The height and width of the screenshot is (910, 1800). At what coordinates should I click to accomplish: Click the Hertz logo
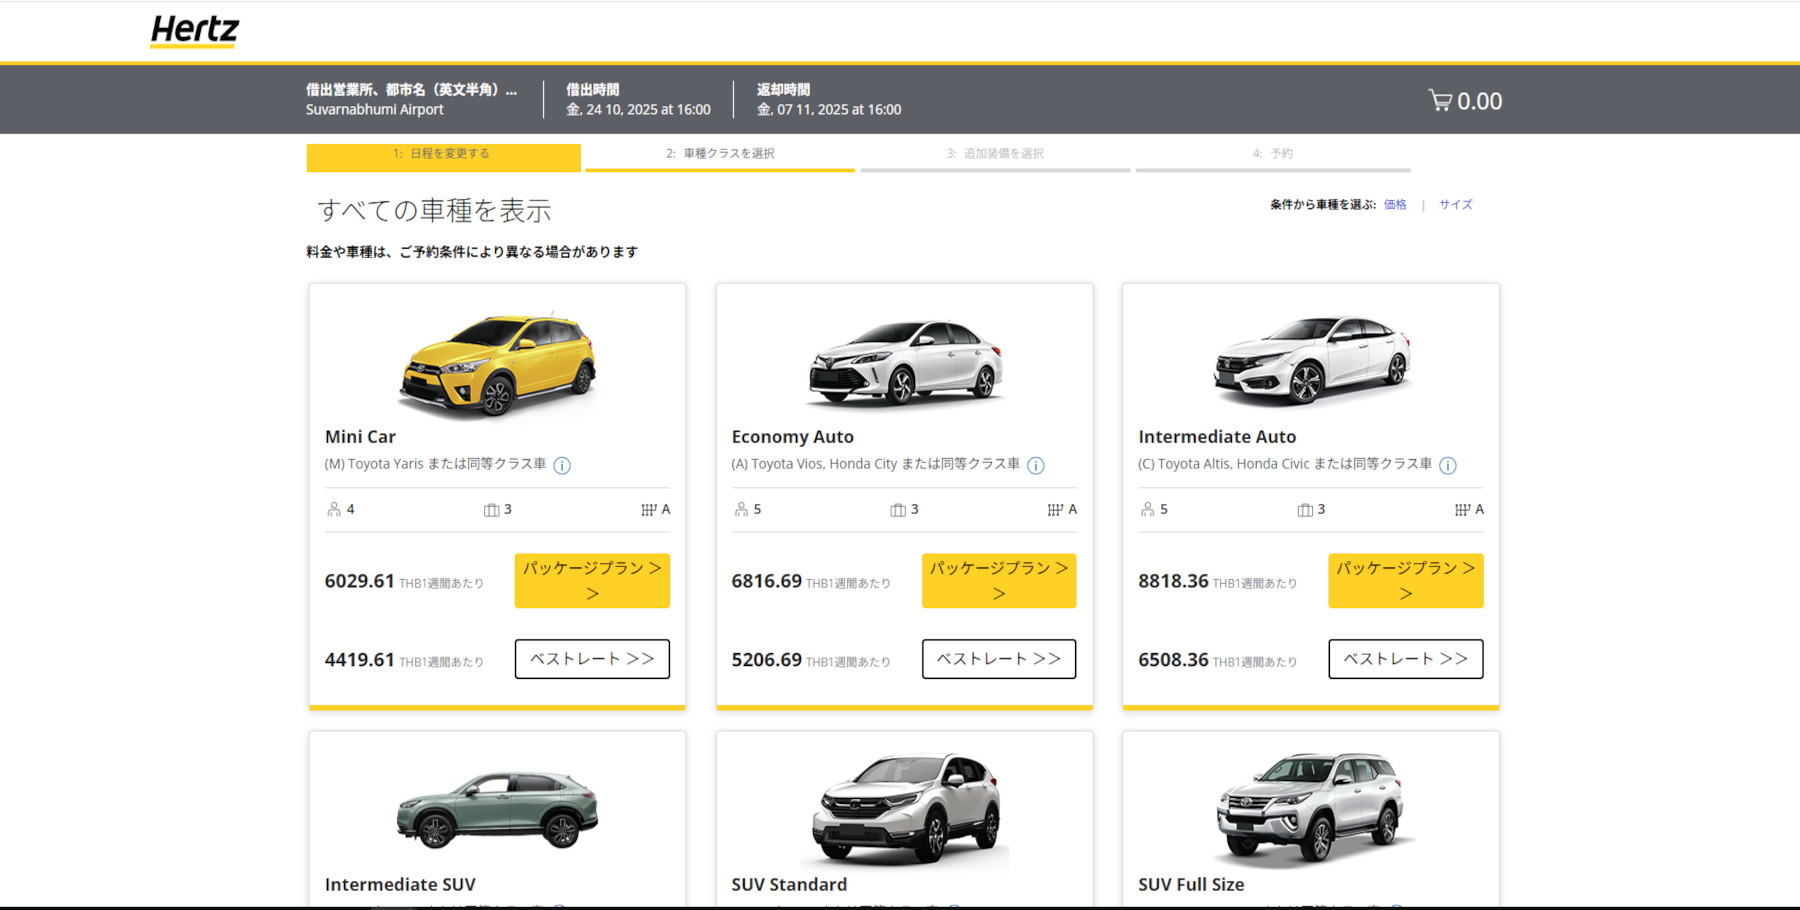193,30
